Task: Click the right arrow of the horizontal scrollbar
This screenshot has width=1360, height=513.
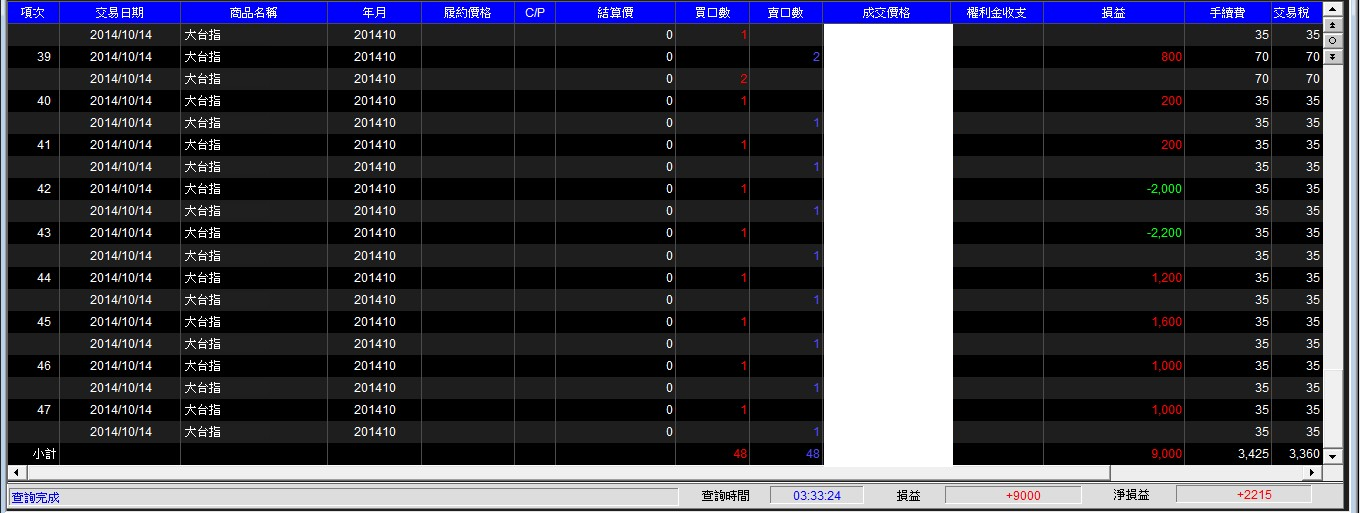Action: (x=1314, y=471)
